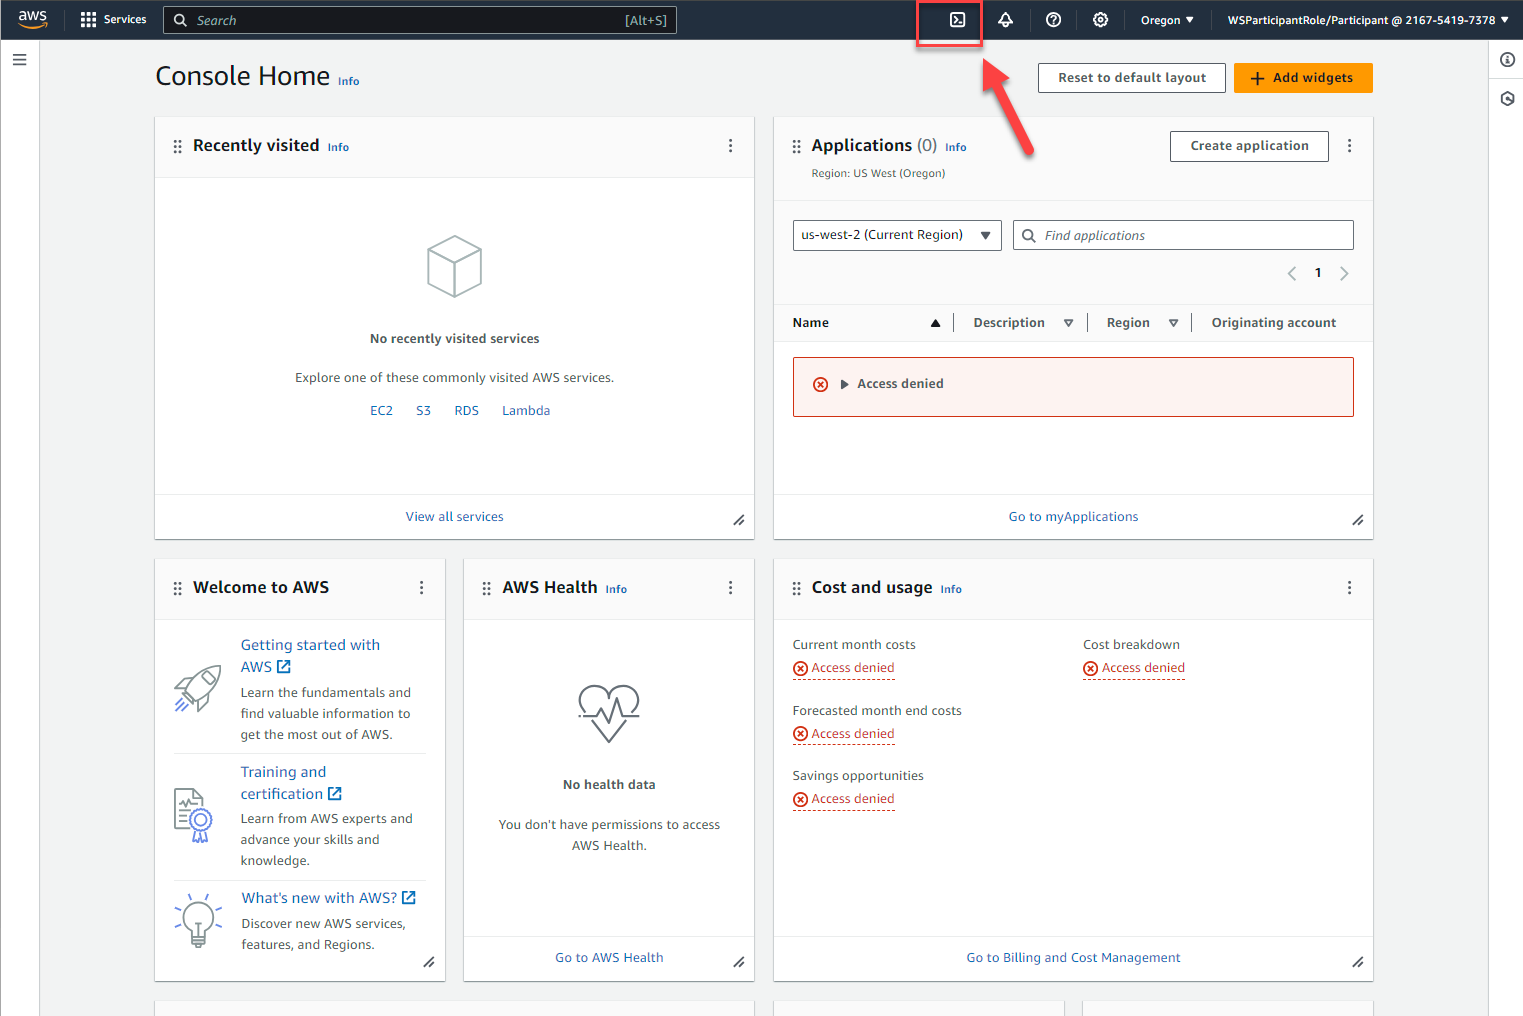Open the hexagon icon on right sidebar
The width and height of the screenshot is (1523, 1016).
tap(1507, 99)
